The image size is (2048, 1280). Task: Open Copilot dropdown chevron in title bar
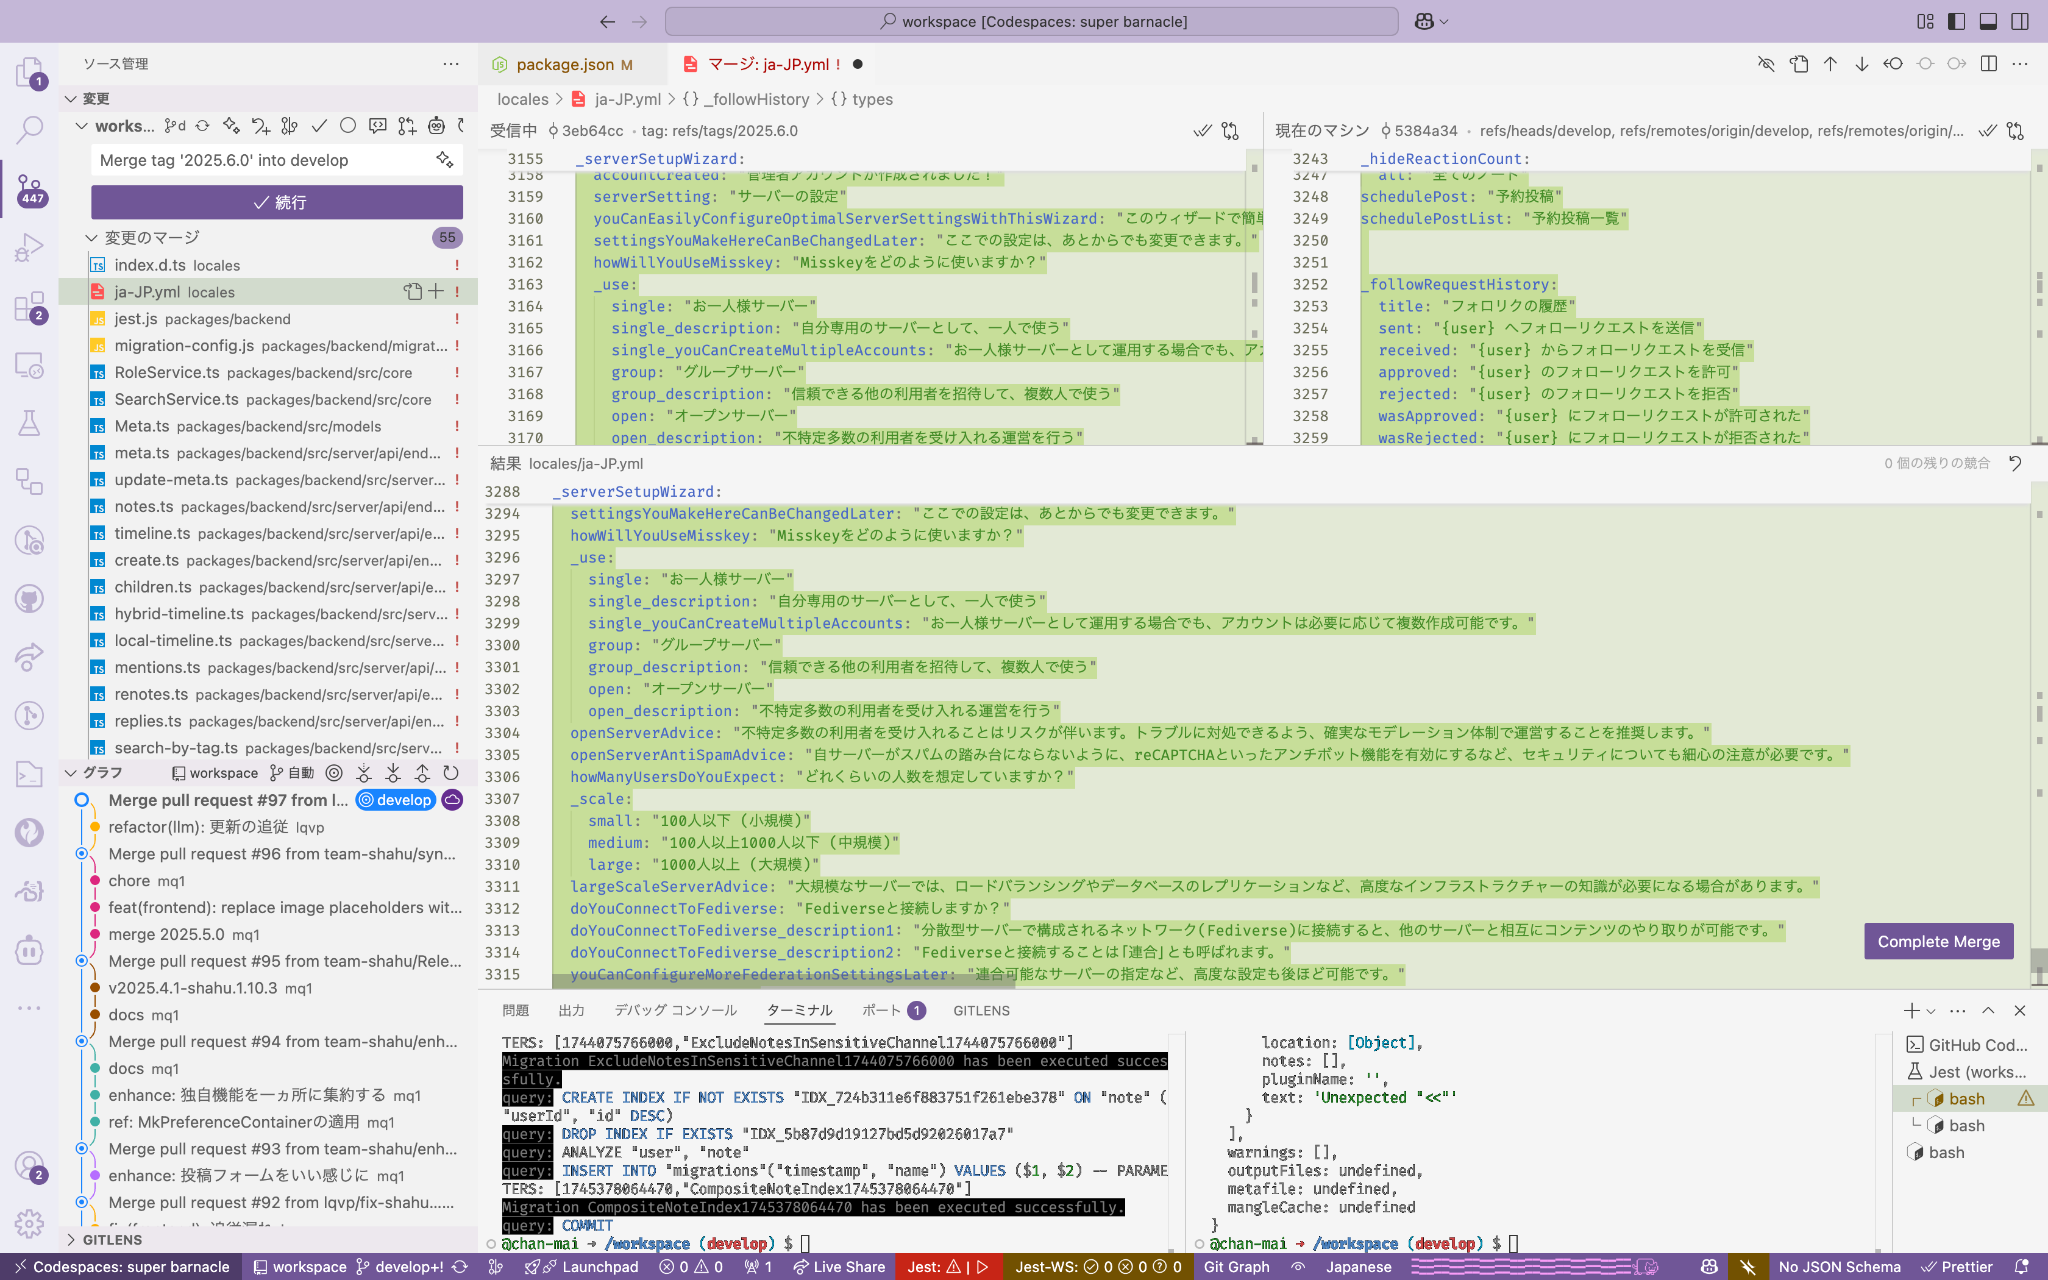(1444, 21)
